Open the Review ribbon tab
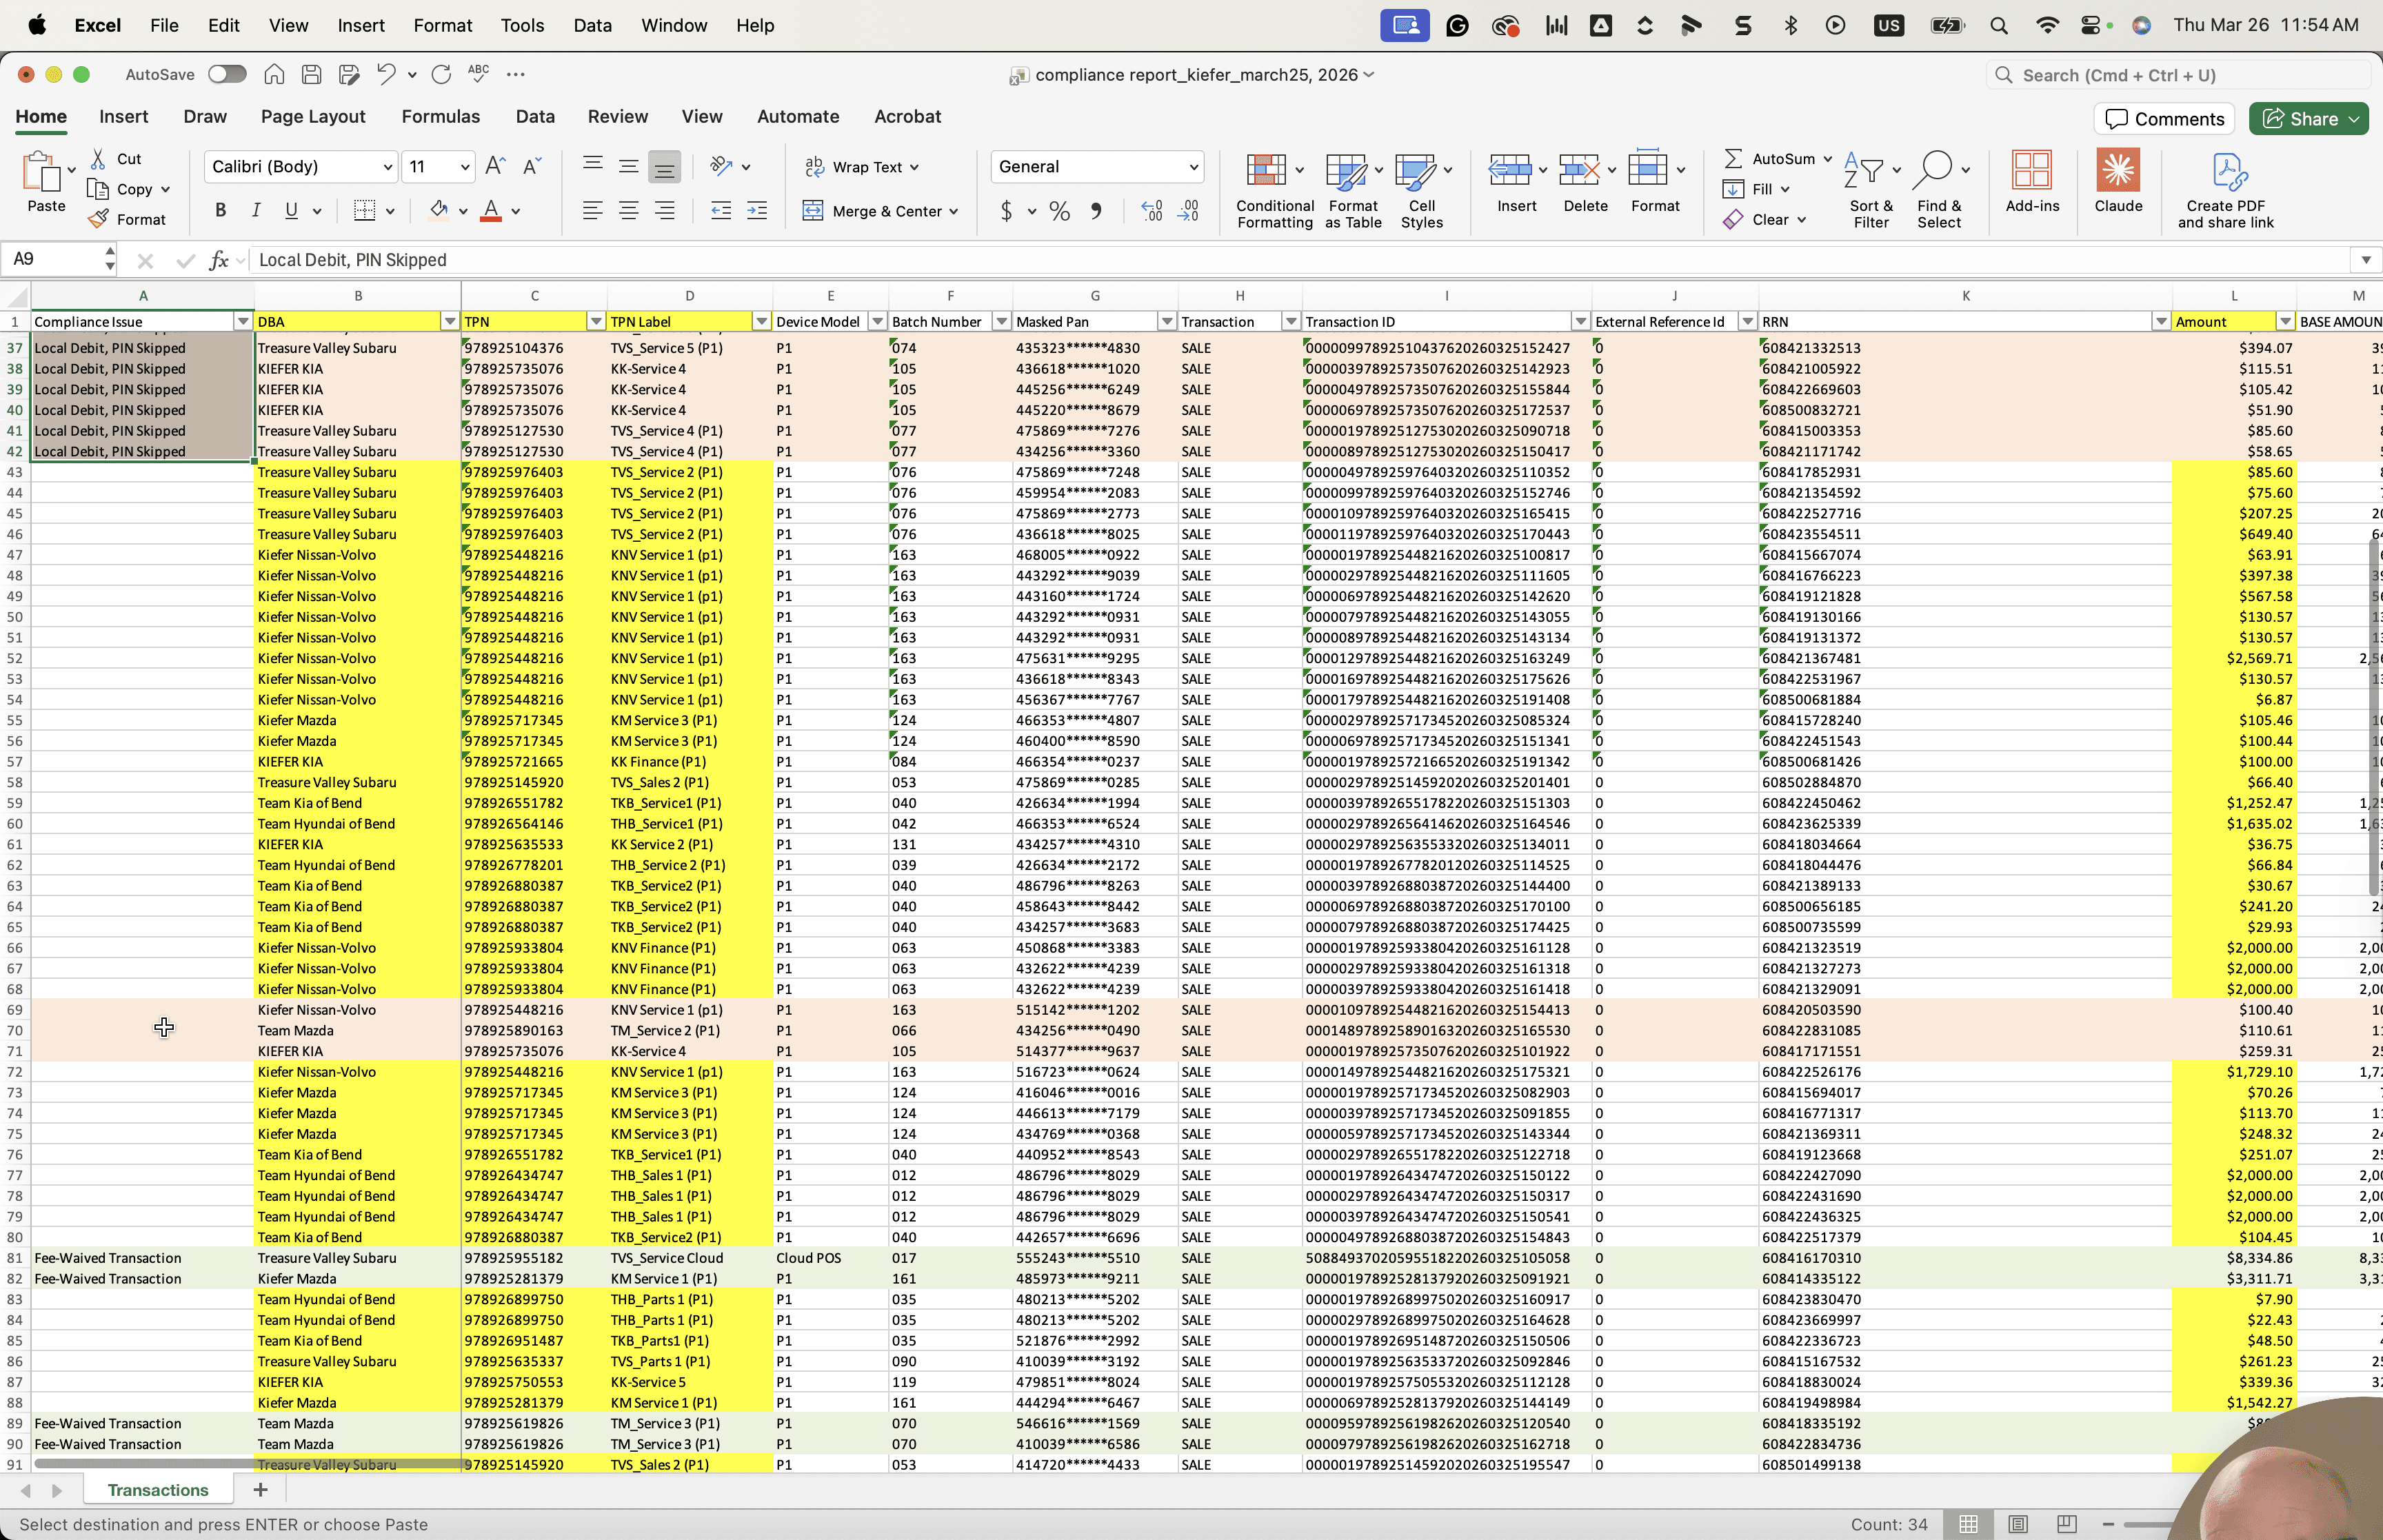The height and width of the screenshot is (1540, 2383). point(617,116)
